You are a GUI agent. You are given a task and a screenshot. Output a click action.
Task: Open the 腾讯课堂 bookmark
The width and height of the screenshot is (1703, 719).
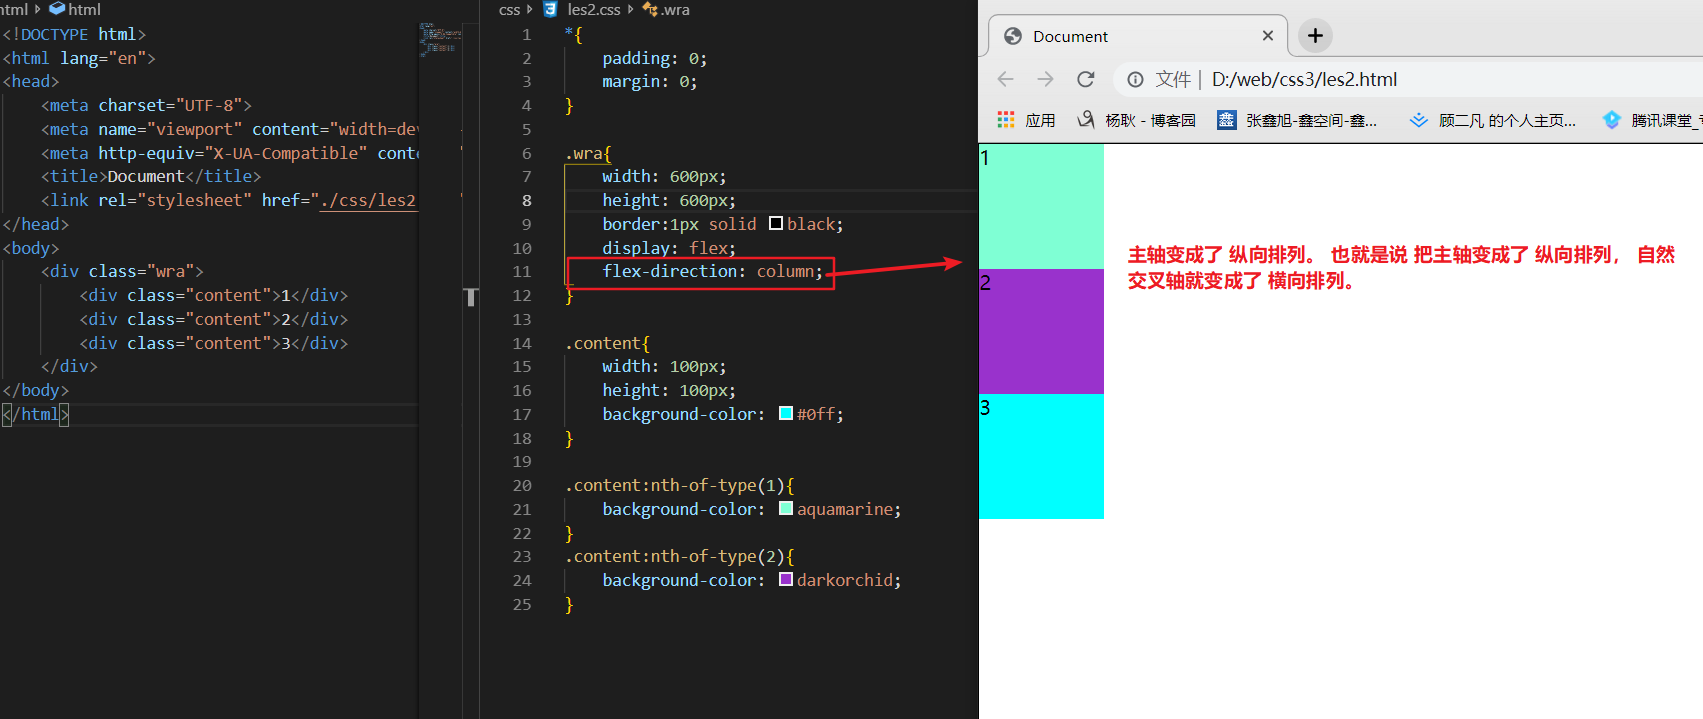pyautogui.click(x=1652, y=120)
